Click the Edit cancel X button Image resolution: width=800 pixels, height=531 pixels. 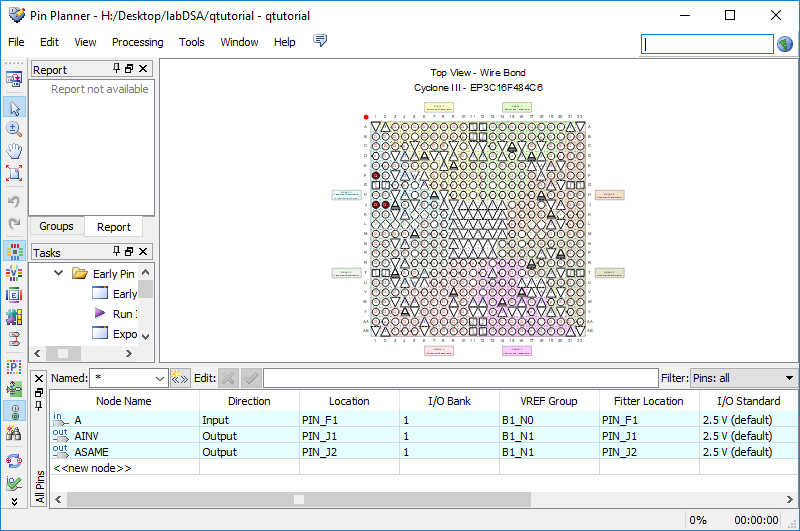pos(228,378)
